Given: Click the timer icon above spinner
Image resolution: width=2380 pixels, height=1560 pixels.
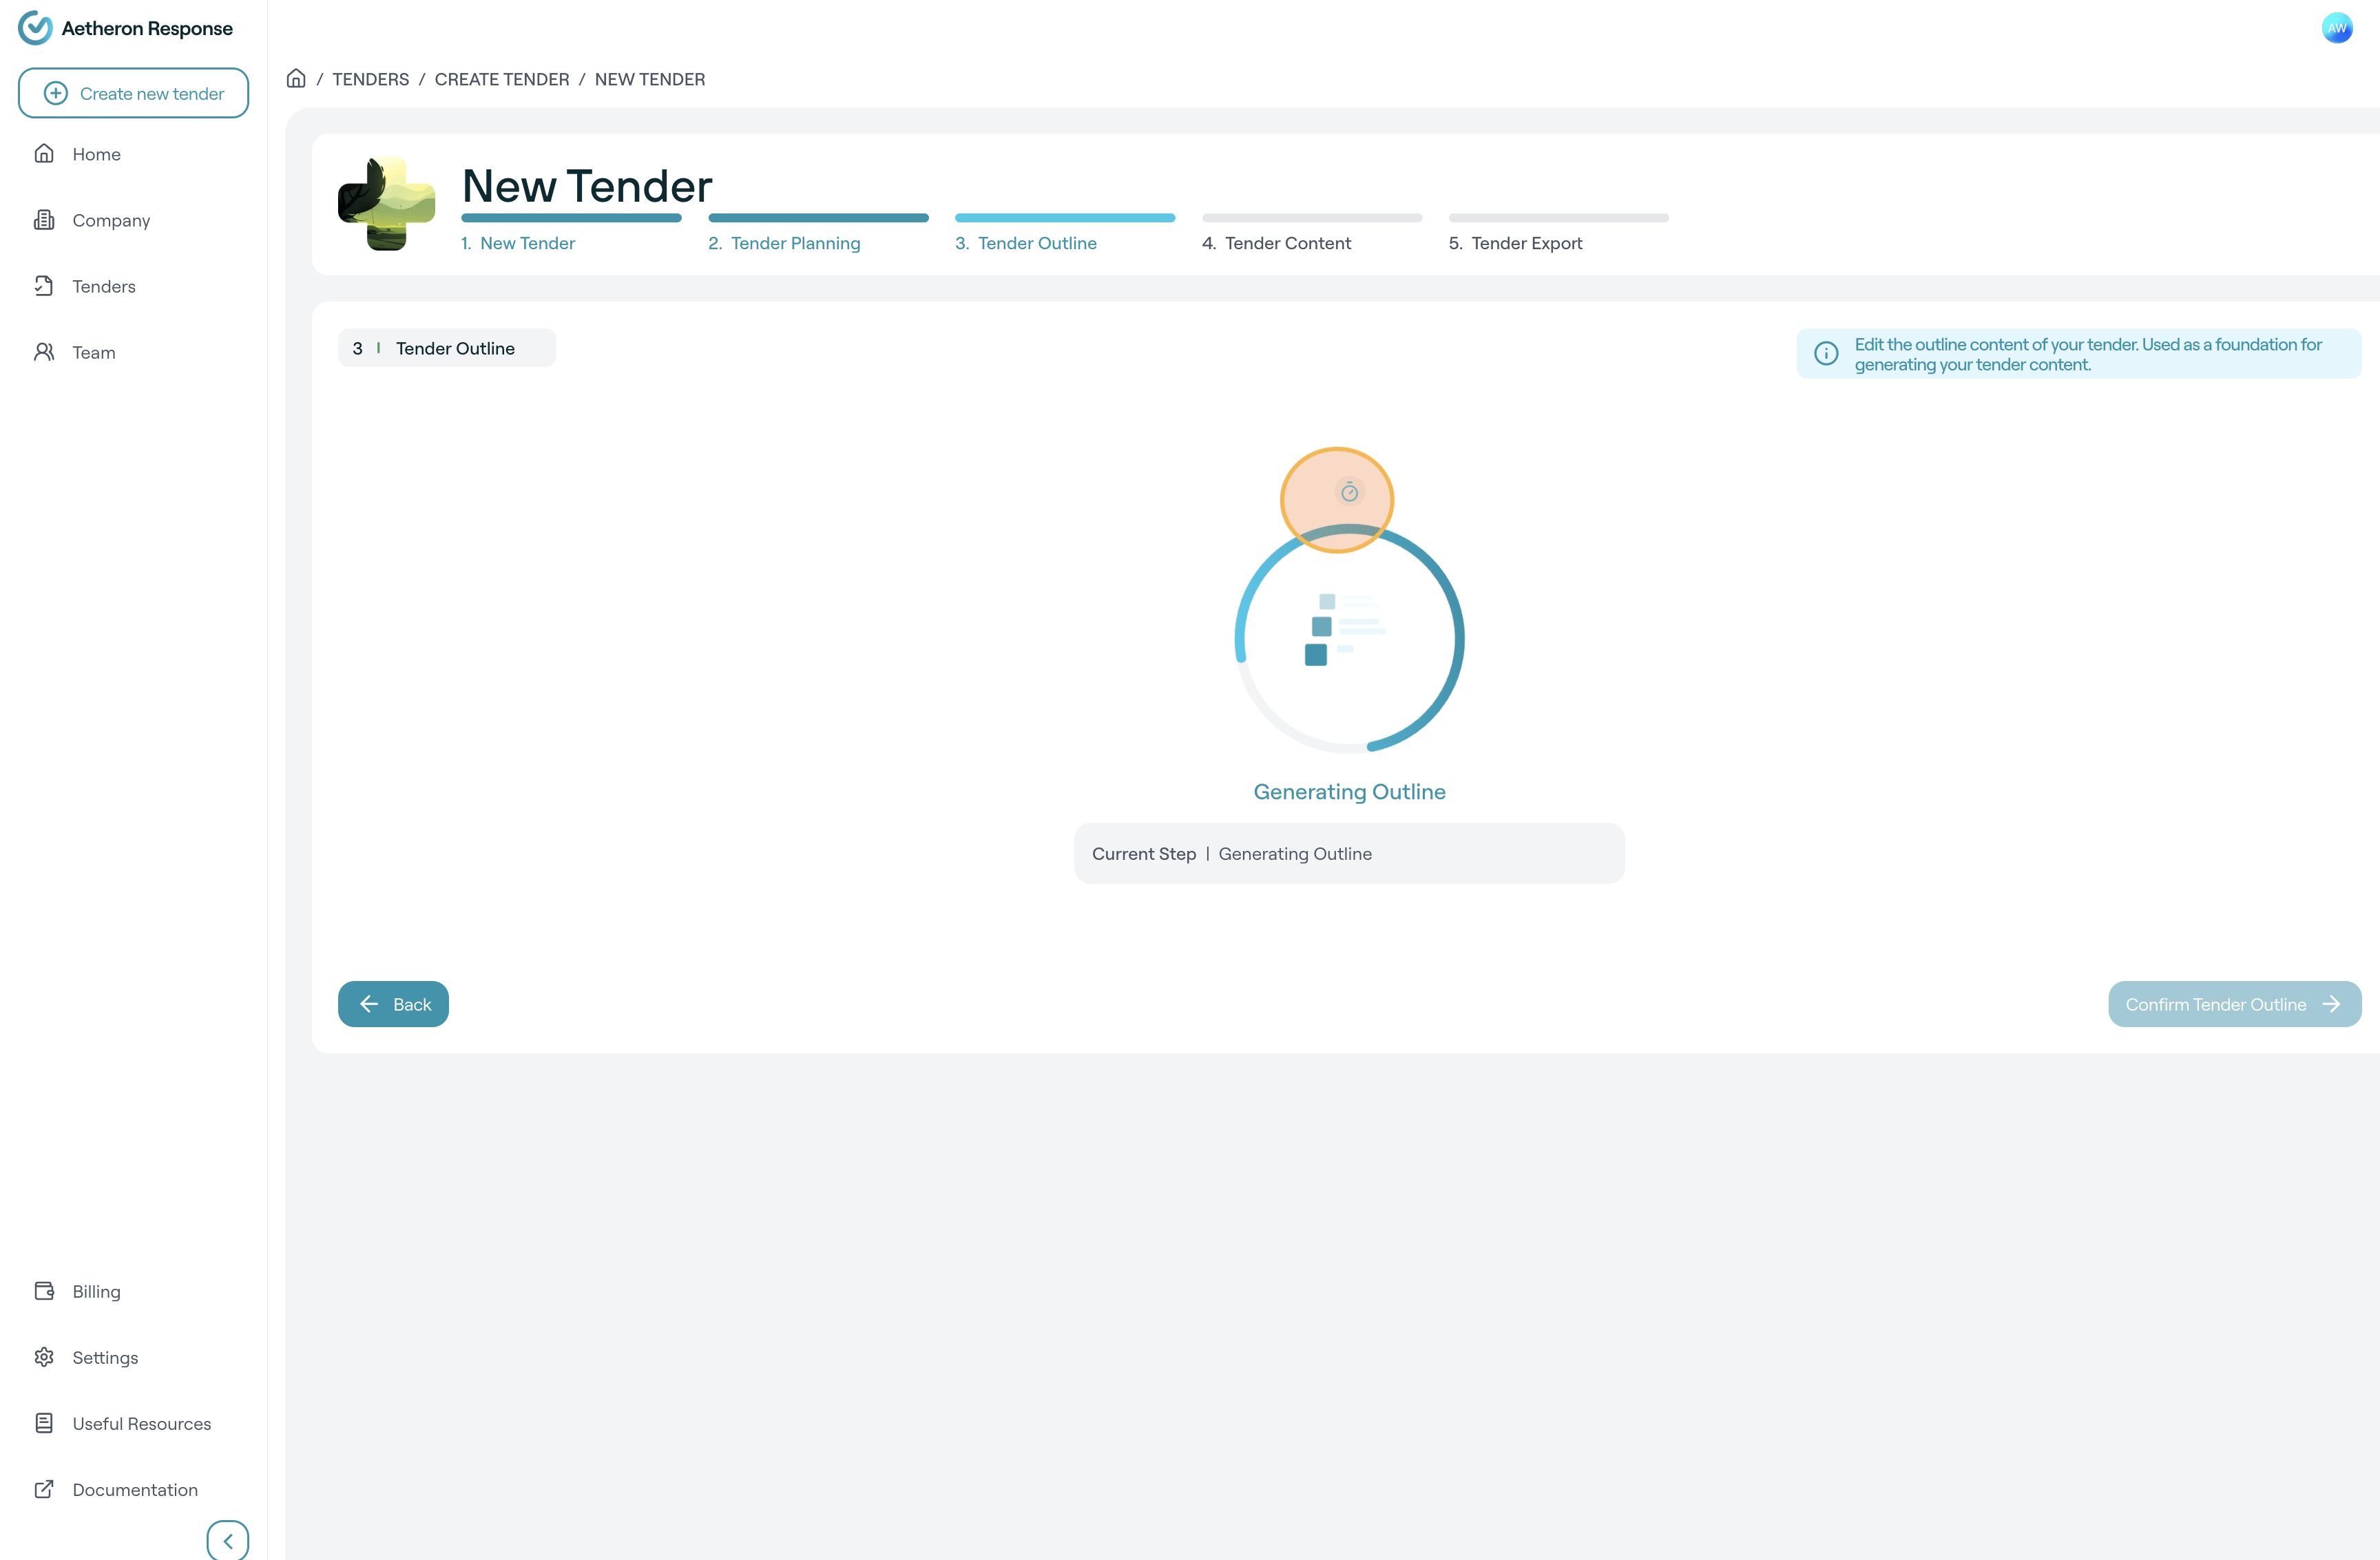Looking at the screenshot, I should click(1349, 492).
